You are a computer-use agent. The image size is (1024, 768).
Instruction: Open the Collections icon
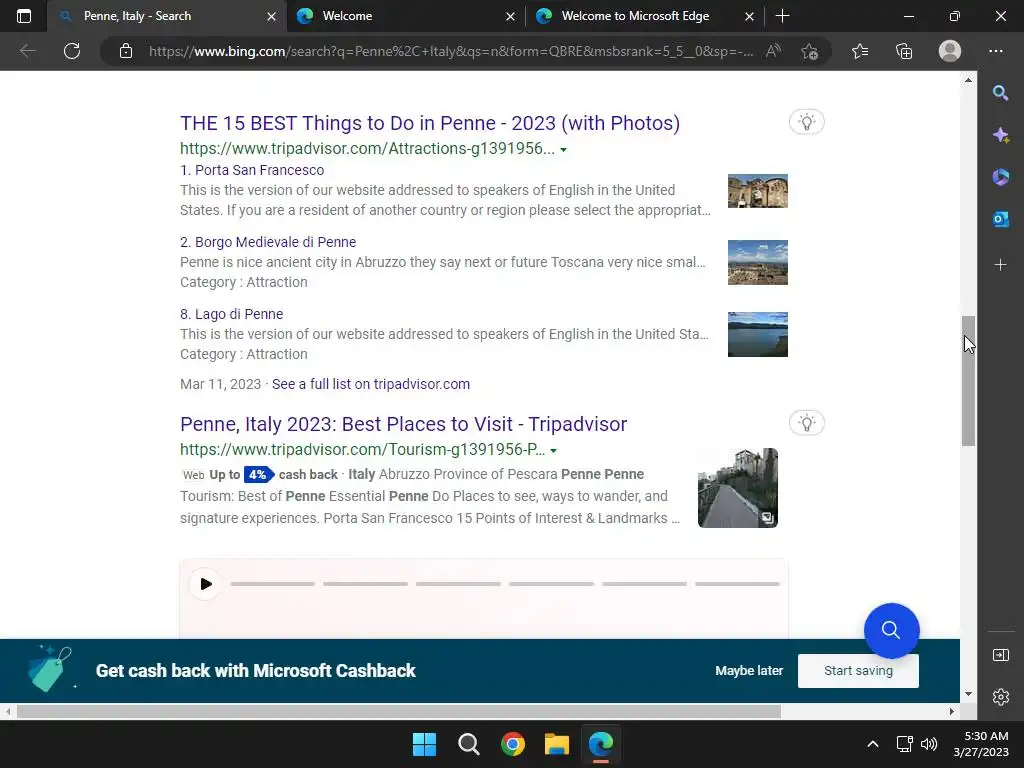pos(904,51)
